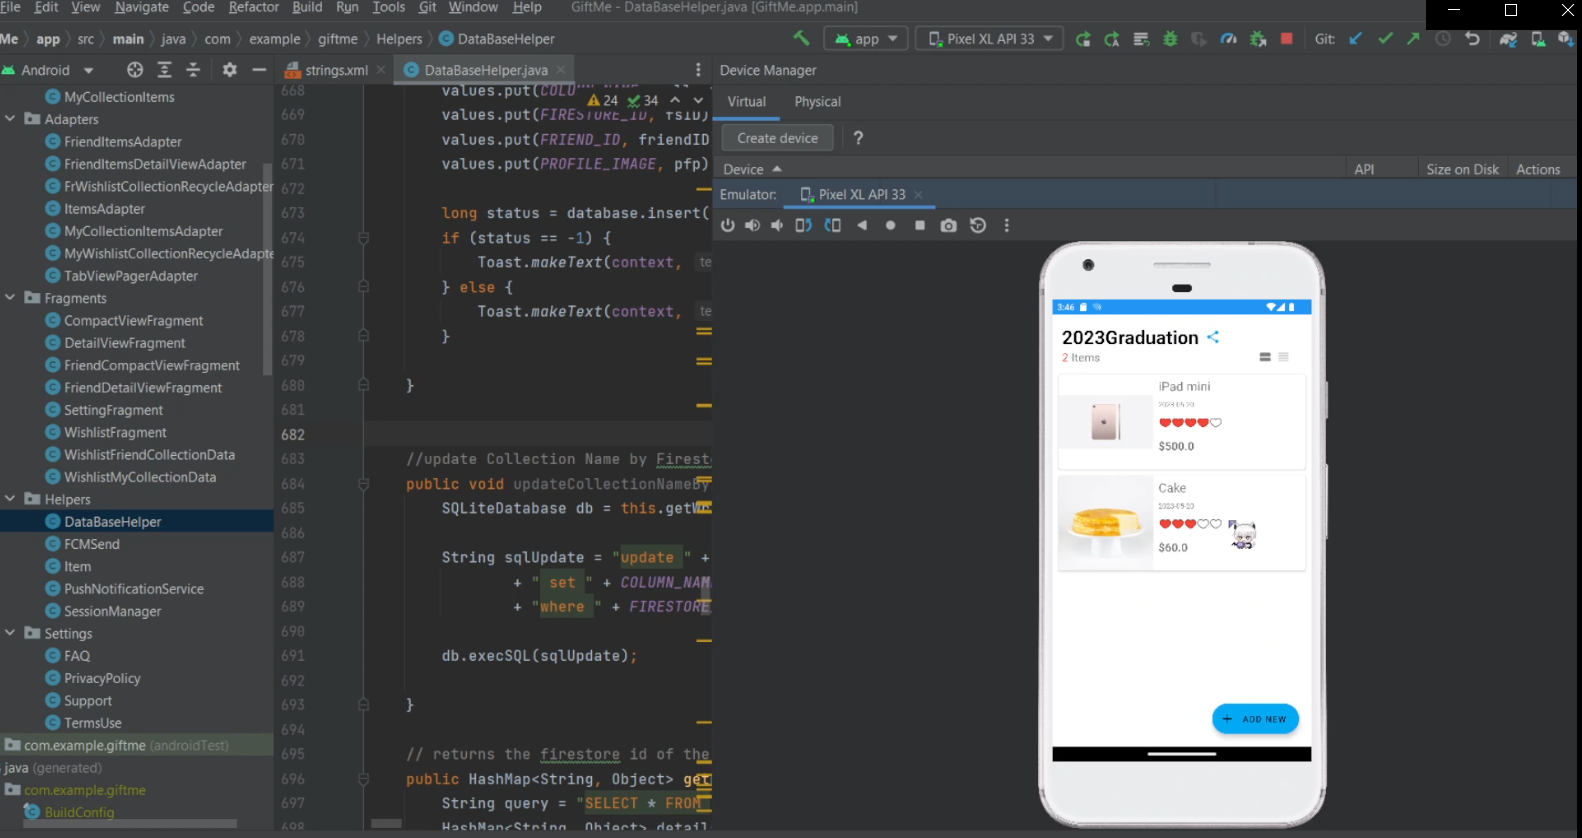
Task: Select opened file in Project panel
Action: 135,70
